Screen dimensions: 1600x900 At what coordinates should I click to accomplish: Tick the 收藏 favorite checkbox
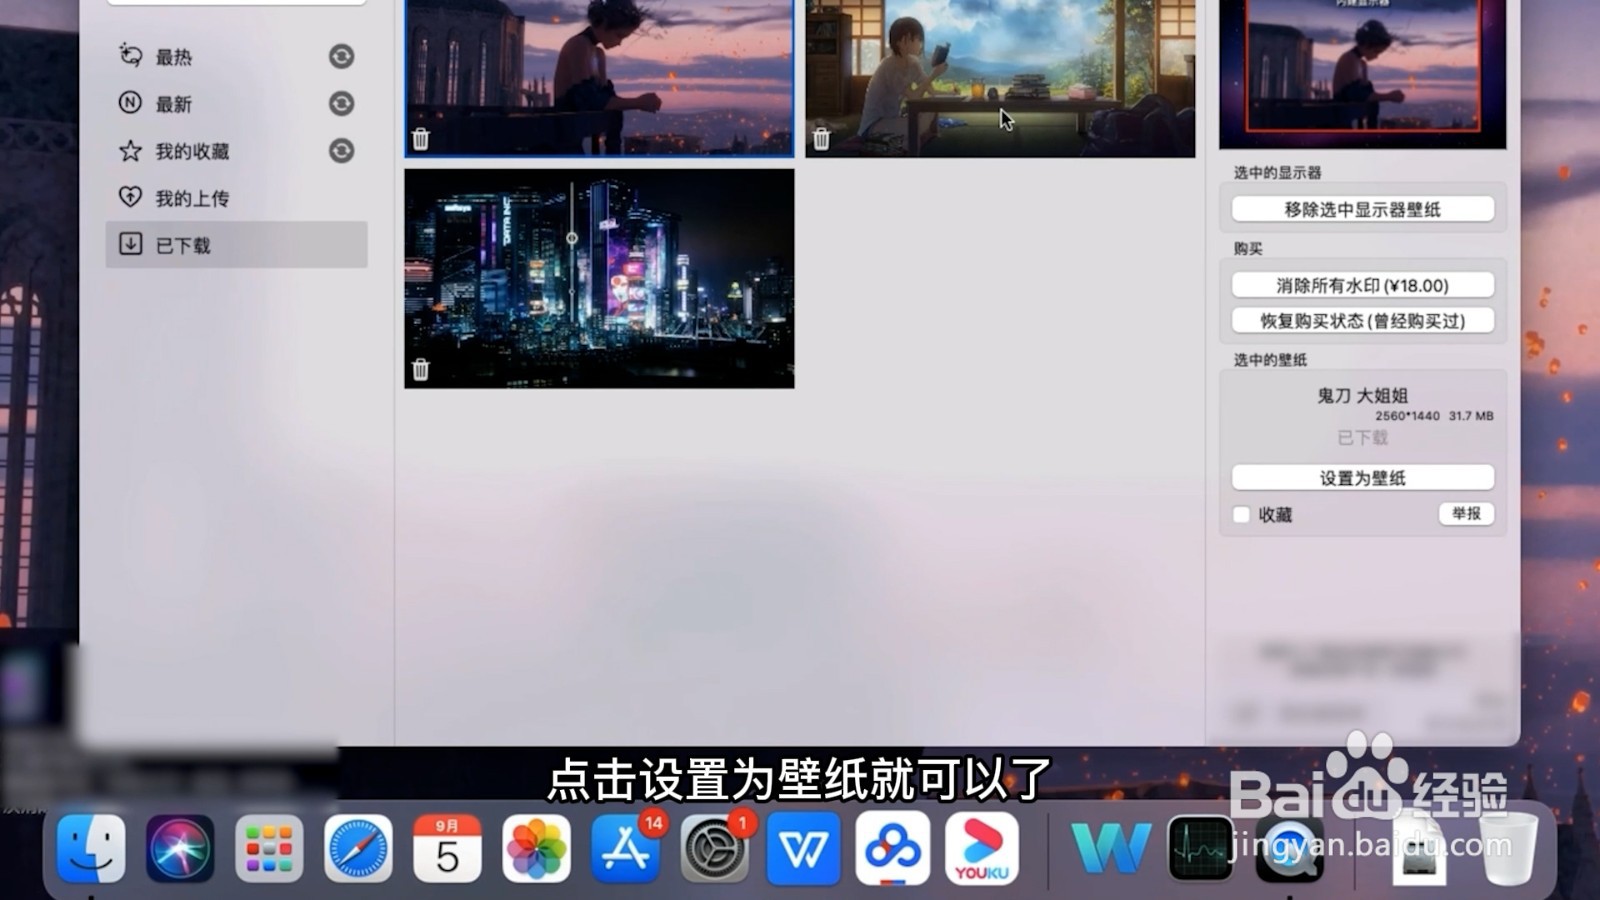[x=1242, y=515]
